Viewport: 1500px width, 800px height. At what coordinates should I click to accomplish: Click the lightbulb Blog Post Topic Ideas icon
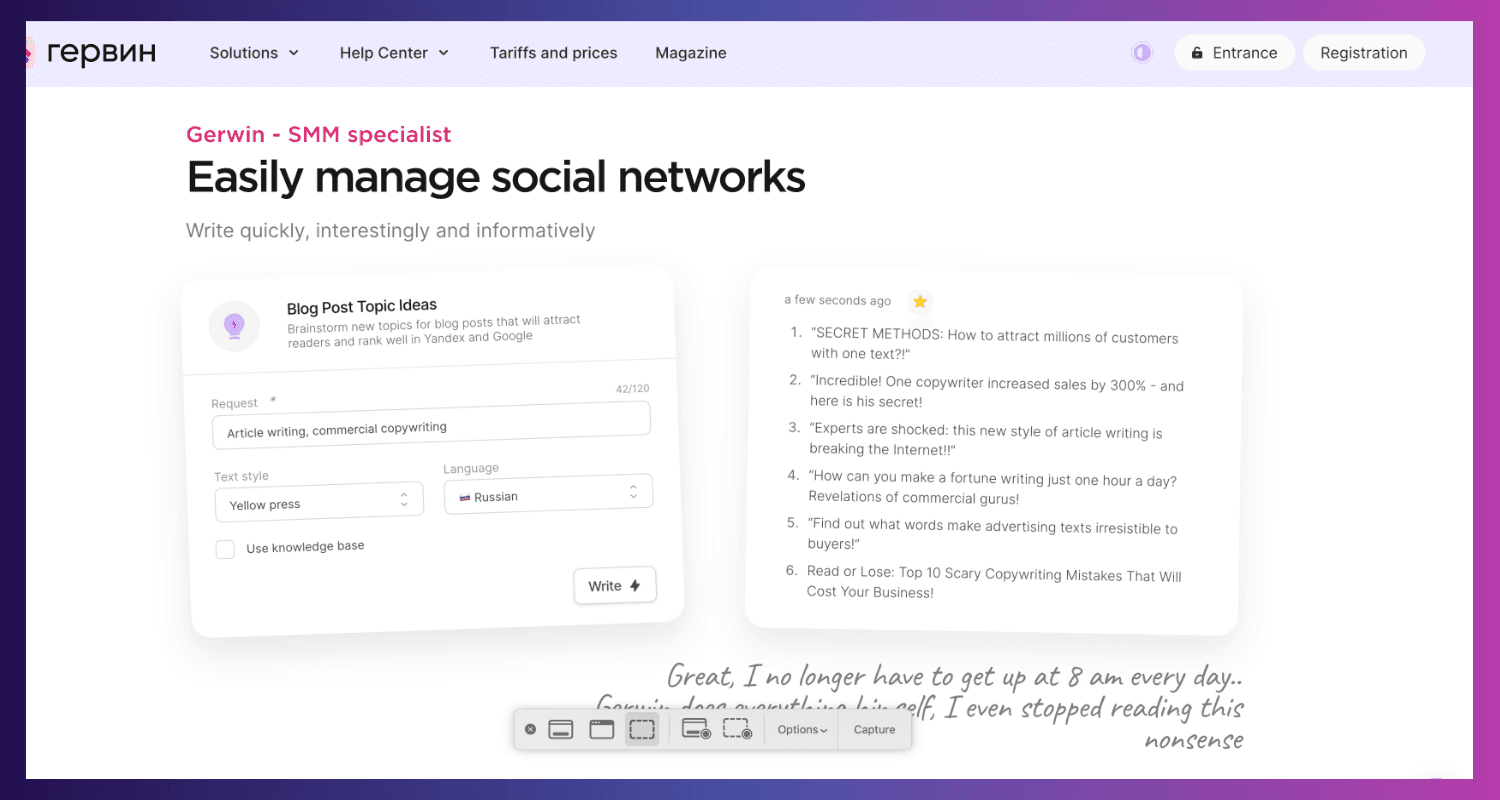pyautogui.click(x=234, y=325)
